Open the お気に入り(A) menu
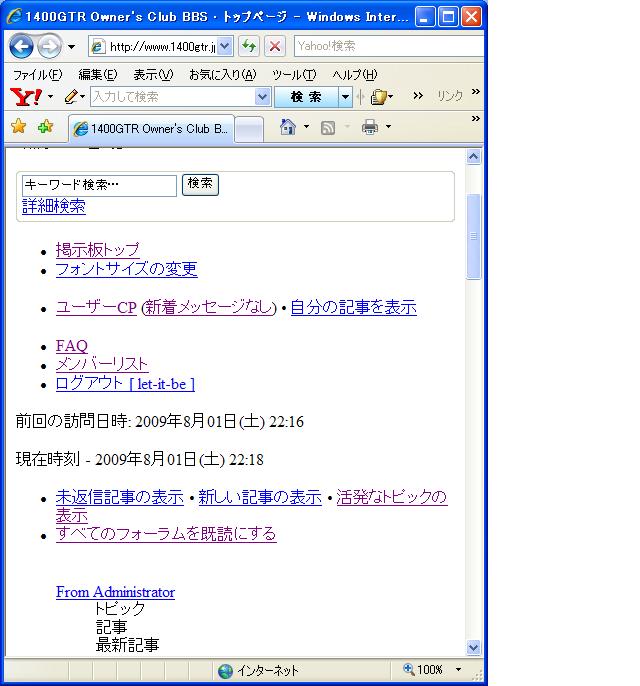This screenshot has height=686, width=640. [x=222, y=75]
